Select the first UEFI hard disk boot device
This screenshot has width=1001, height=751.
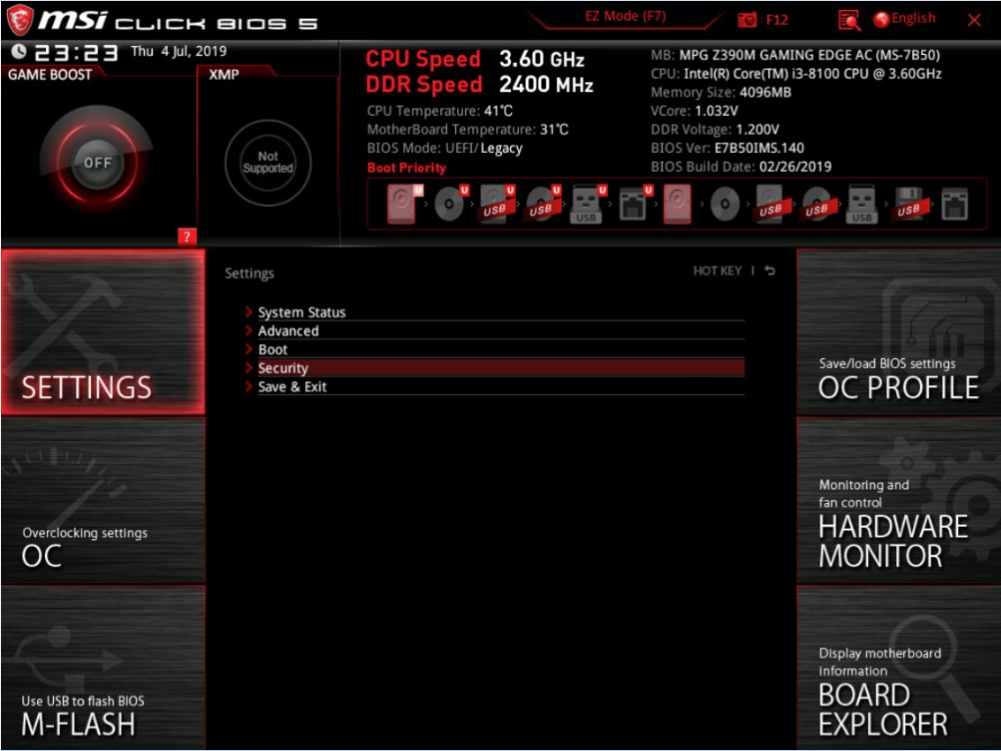(402, 206)
